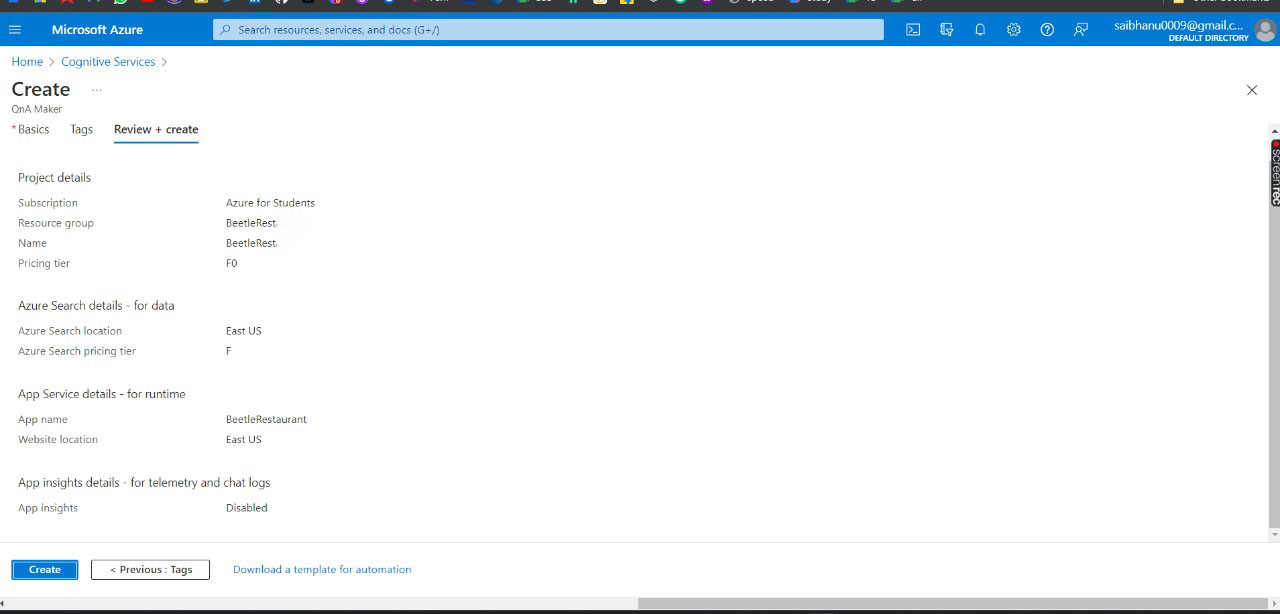1280x614 pixels.
Task: Click the Website location value 'East US'
Action: [244, 440]
